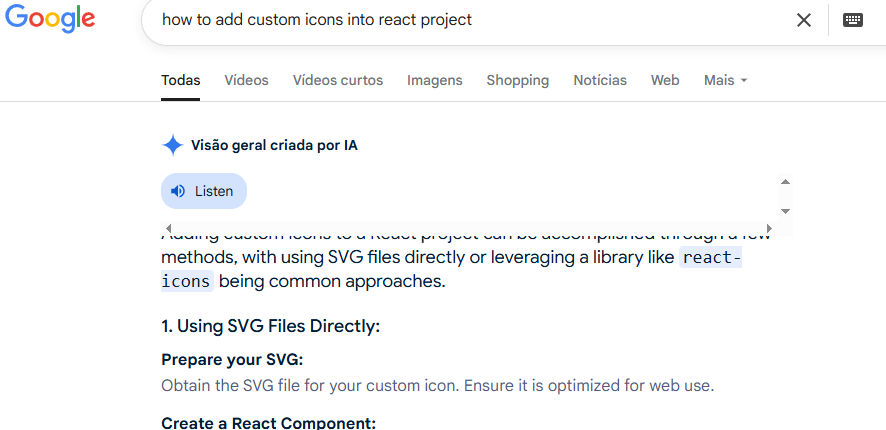Open the on-screen keyboard icon
The width and height of the screenshot is (886, 430).
pyautogui.click(x=853, y=20)
